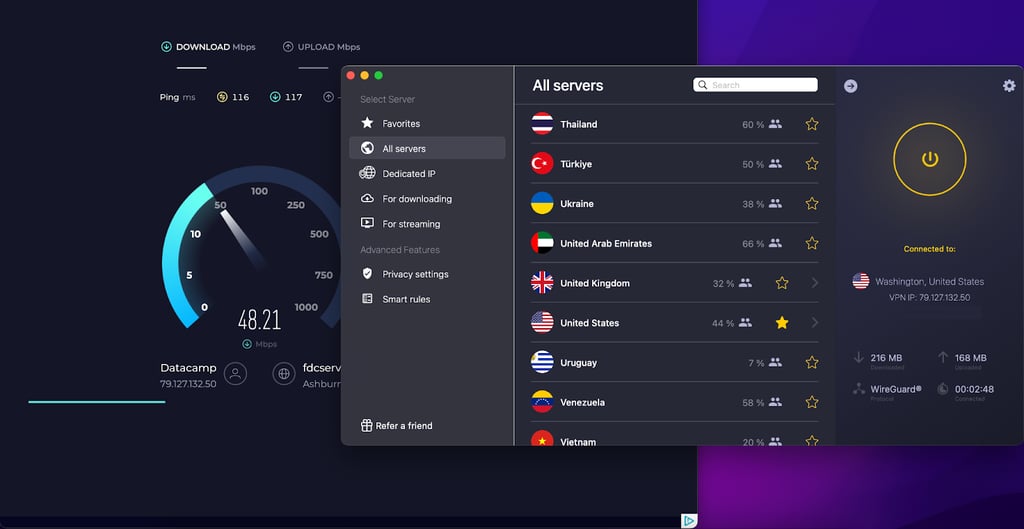Click the streaming play screen icon
The image size is (1024, 529).
click(367, 223)
